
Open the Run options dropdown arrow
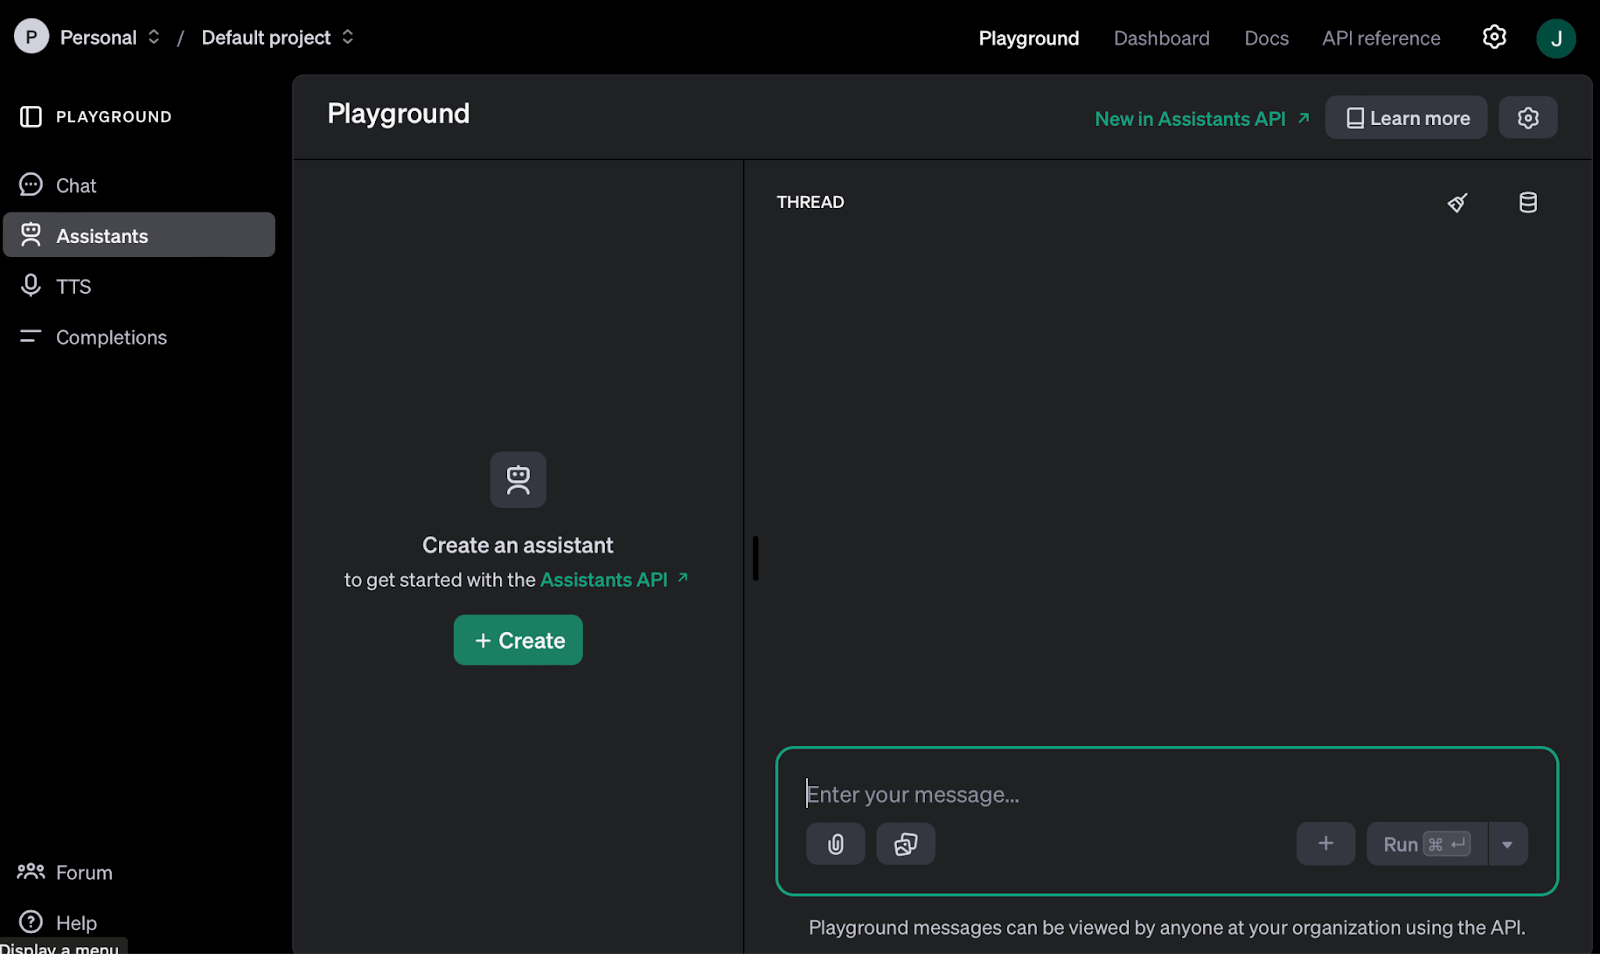point(1508,844)
